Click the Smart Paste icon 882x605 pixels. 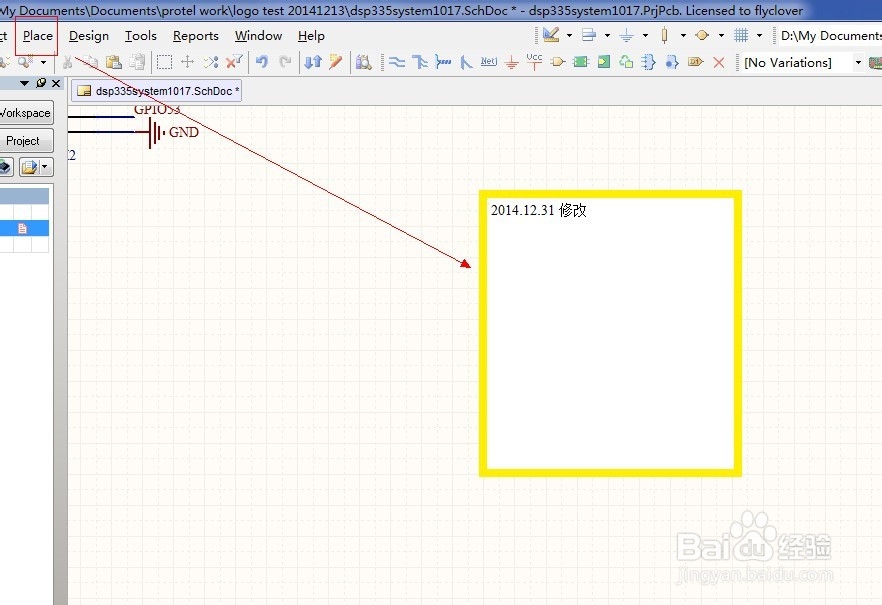coord(137,62)
